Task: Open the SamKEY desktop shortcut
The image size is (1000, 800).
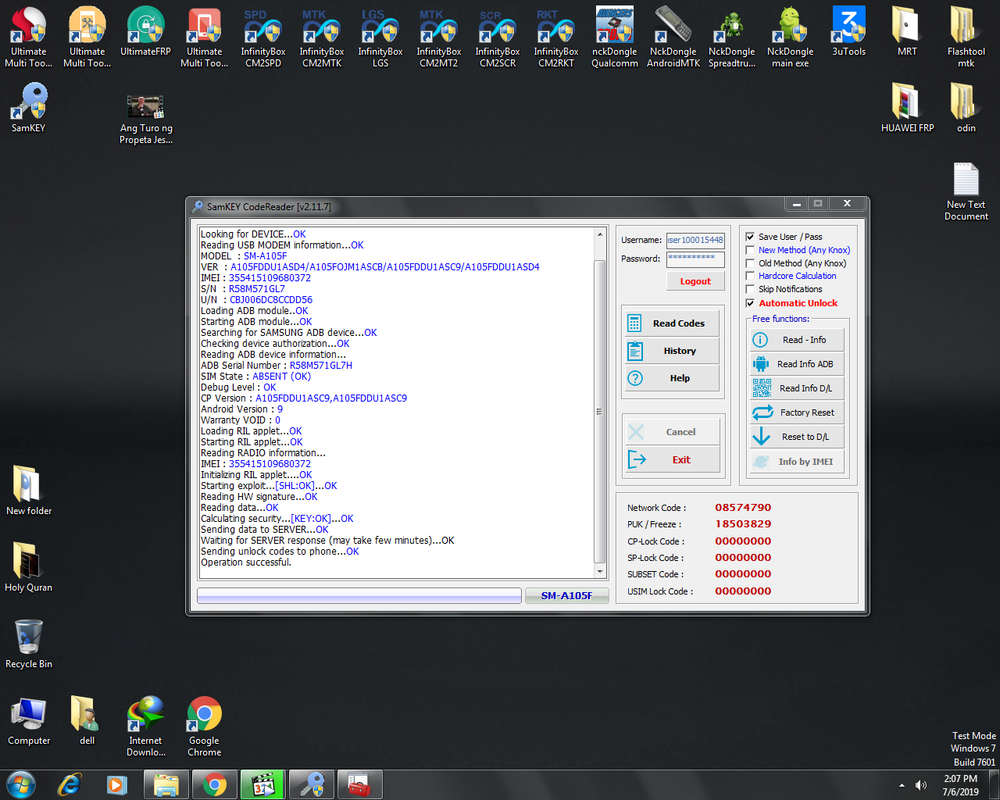Action: click(29, 108)
